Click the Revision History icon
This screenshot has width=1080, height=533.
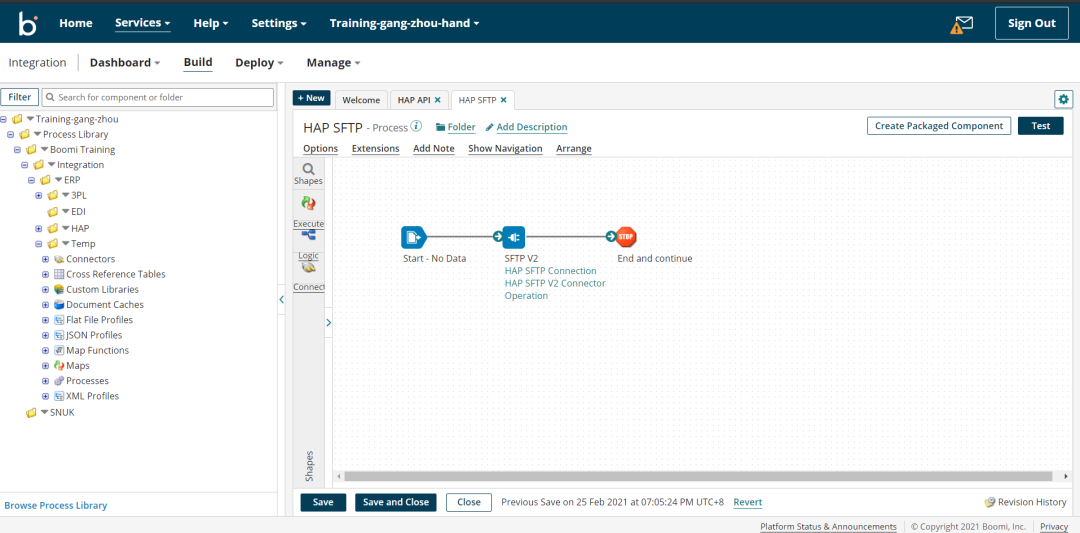coord(990,502)
